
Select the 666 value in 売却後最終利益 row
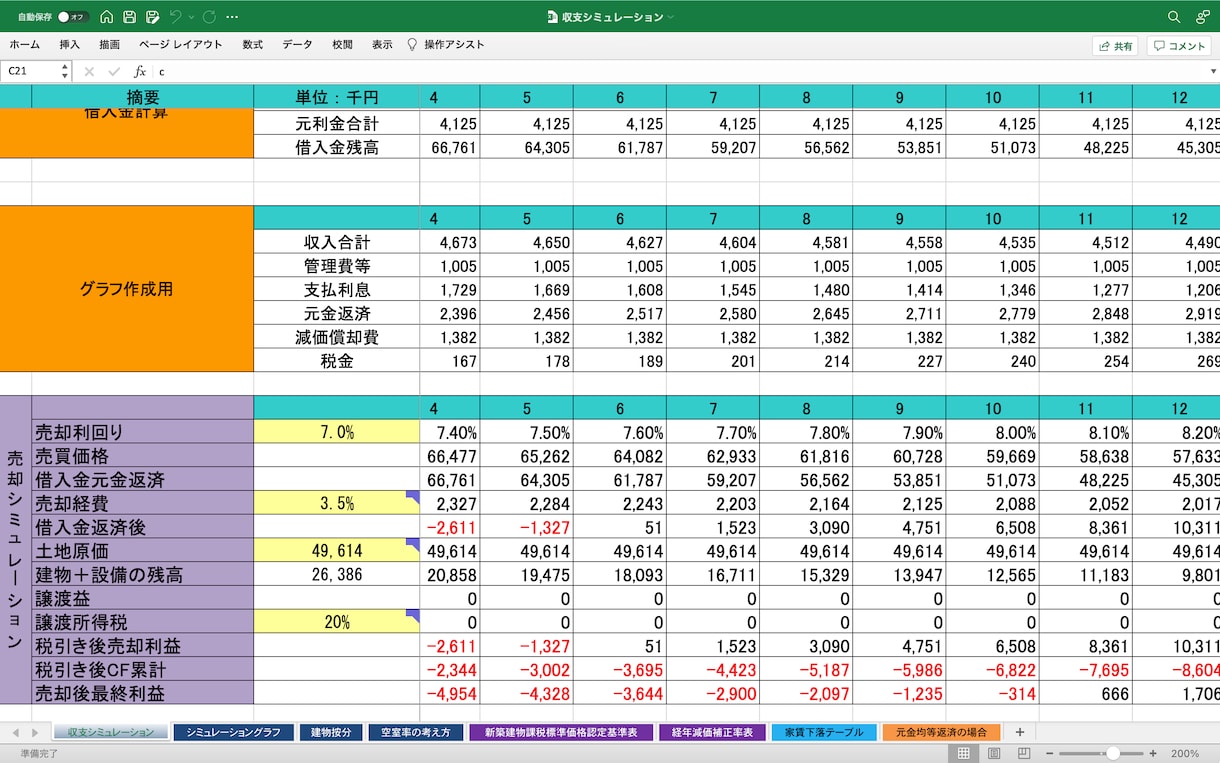(1085, 693)
